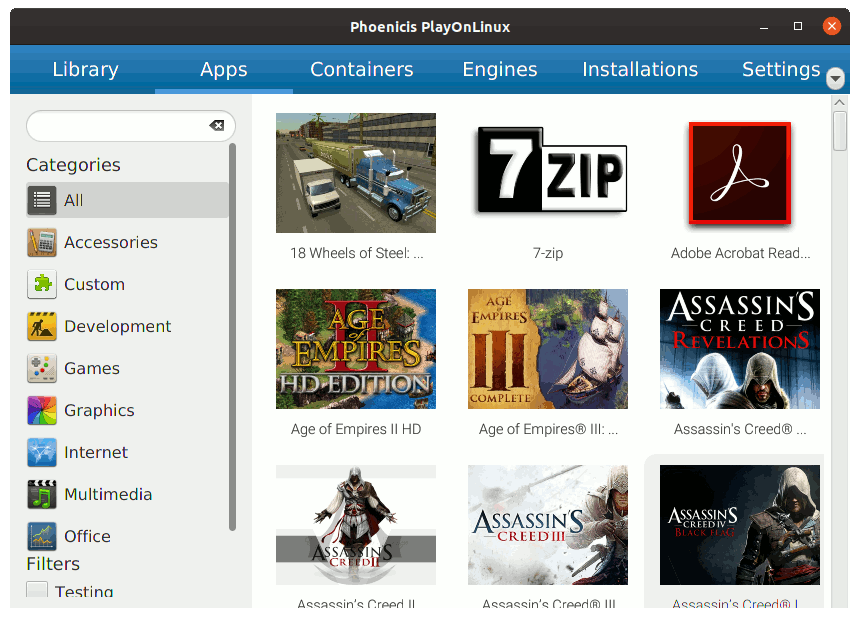The width and height of the screenshot is (860, 618).
Task: Close the Phoenicis PlayOnLinux window
Action: coord(832,26)
